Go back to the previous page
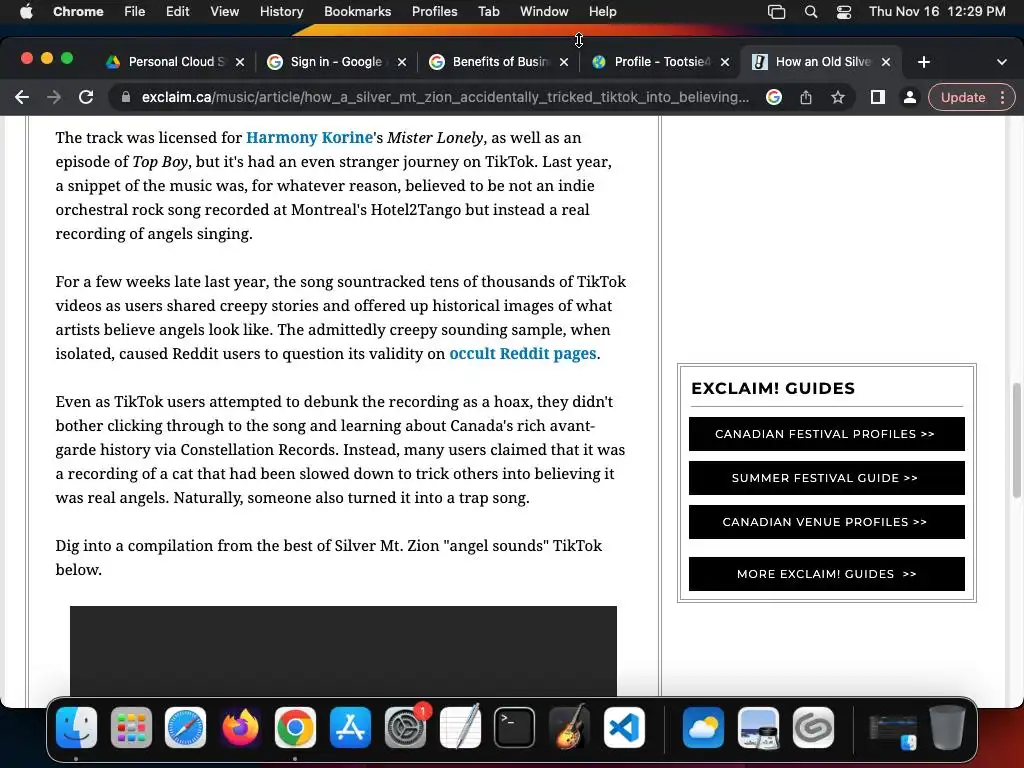This screenshot has width=1024, height=768. (22, 97)
